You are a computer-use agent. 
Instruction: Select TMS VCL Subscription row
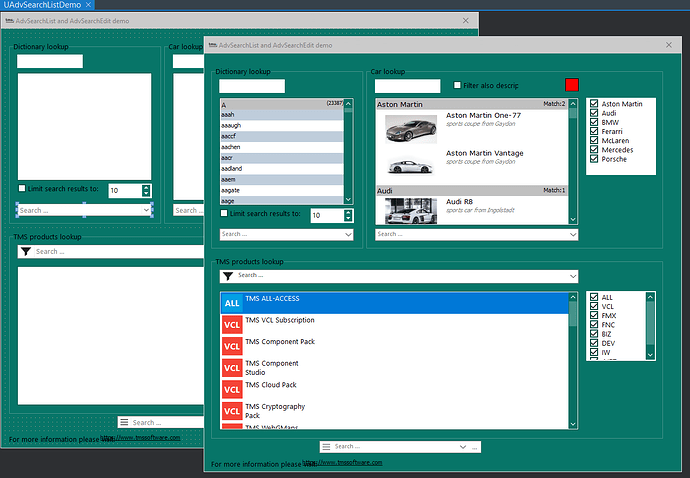[395, 325]
